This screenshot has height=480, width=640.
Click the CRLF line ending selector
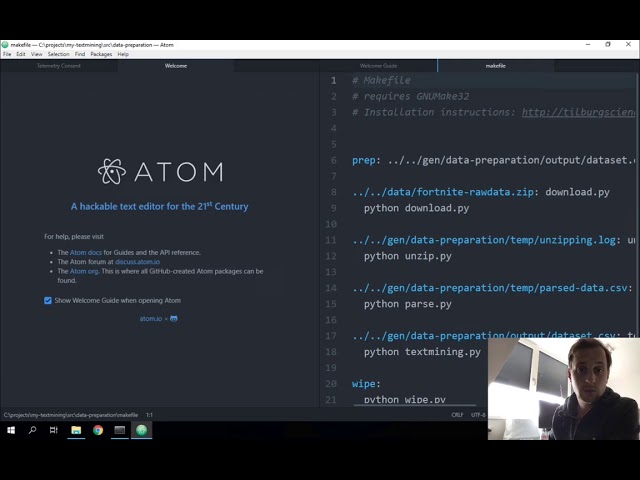[x=457, y=415]
